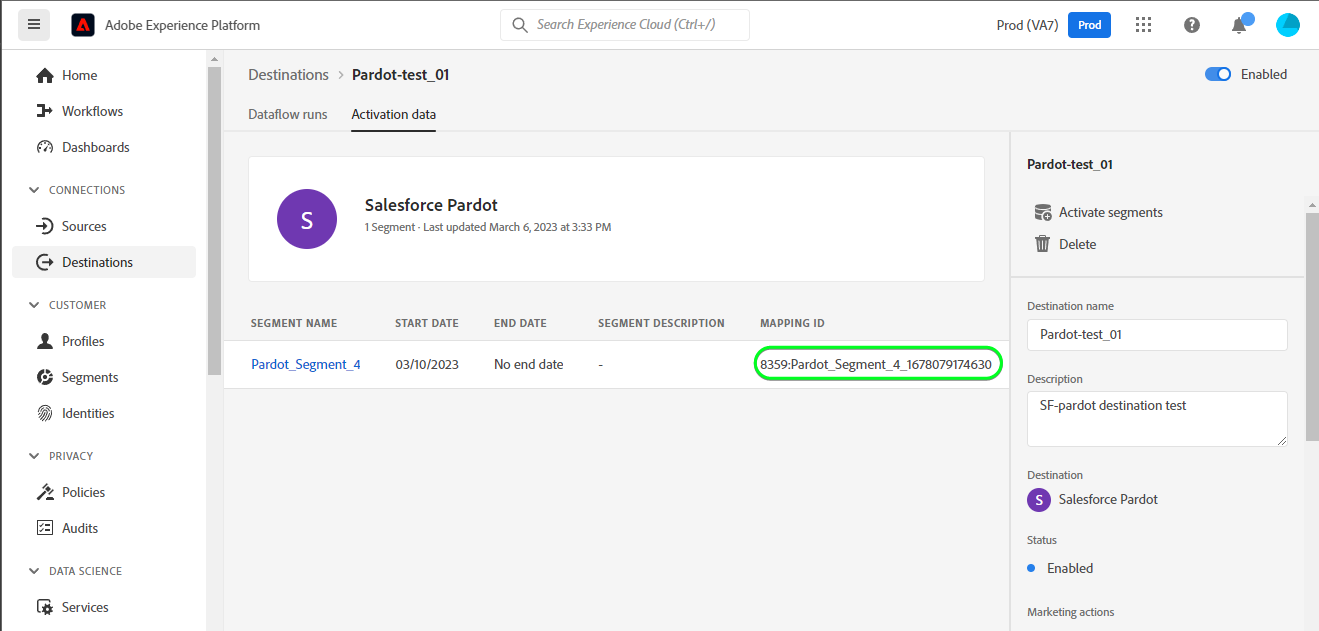Click the left sidebar scrollbar
The width and height of the screenshot is (1319, 631).
(213, 220)
